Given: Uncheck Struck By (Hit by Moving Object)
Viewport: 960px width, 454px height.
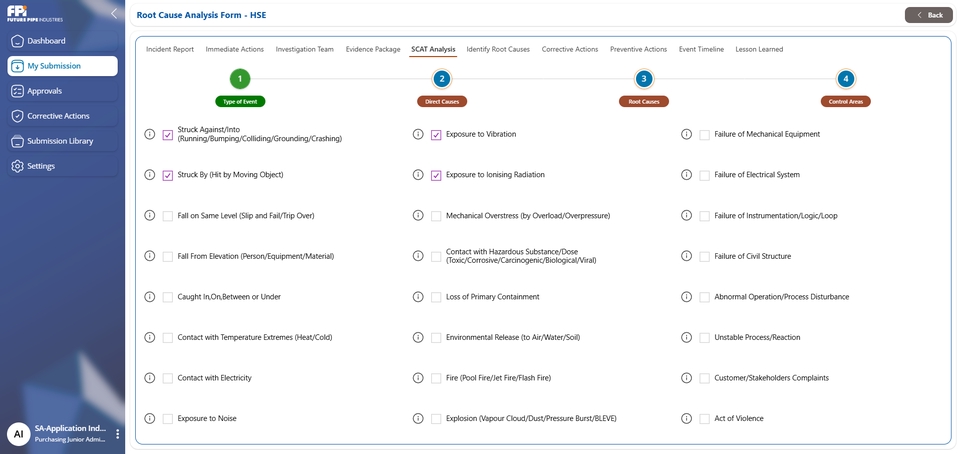Looking at the screenshot, I should (168, 175).
